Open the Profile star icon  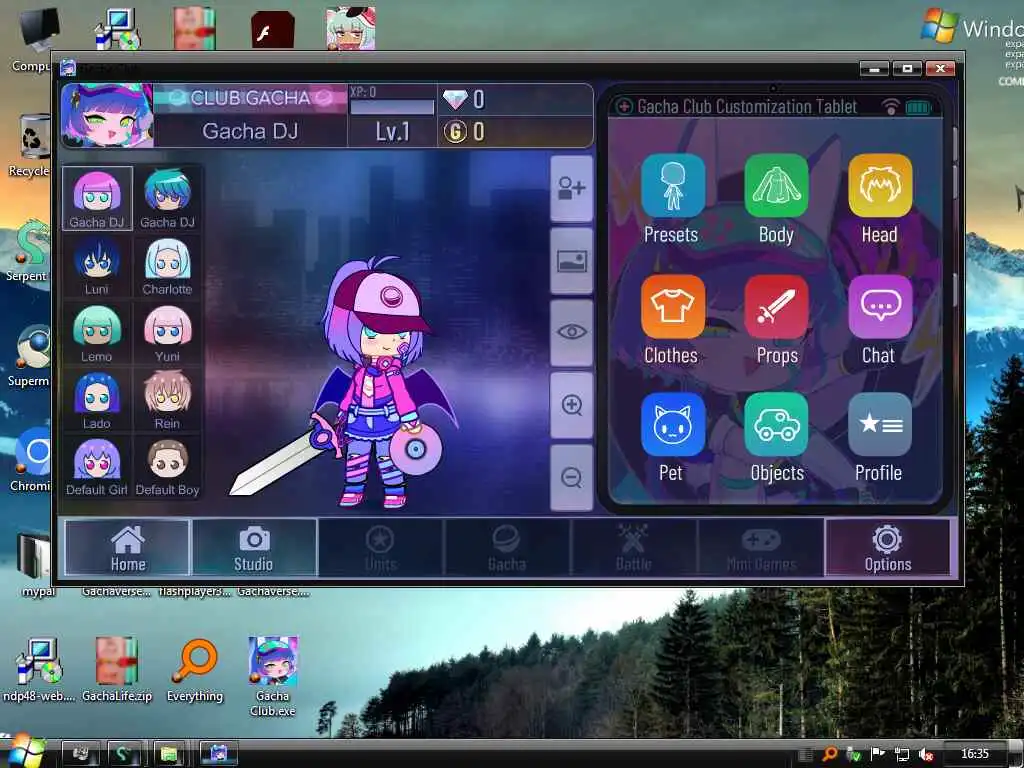tap(880, 424)
